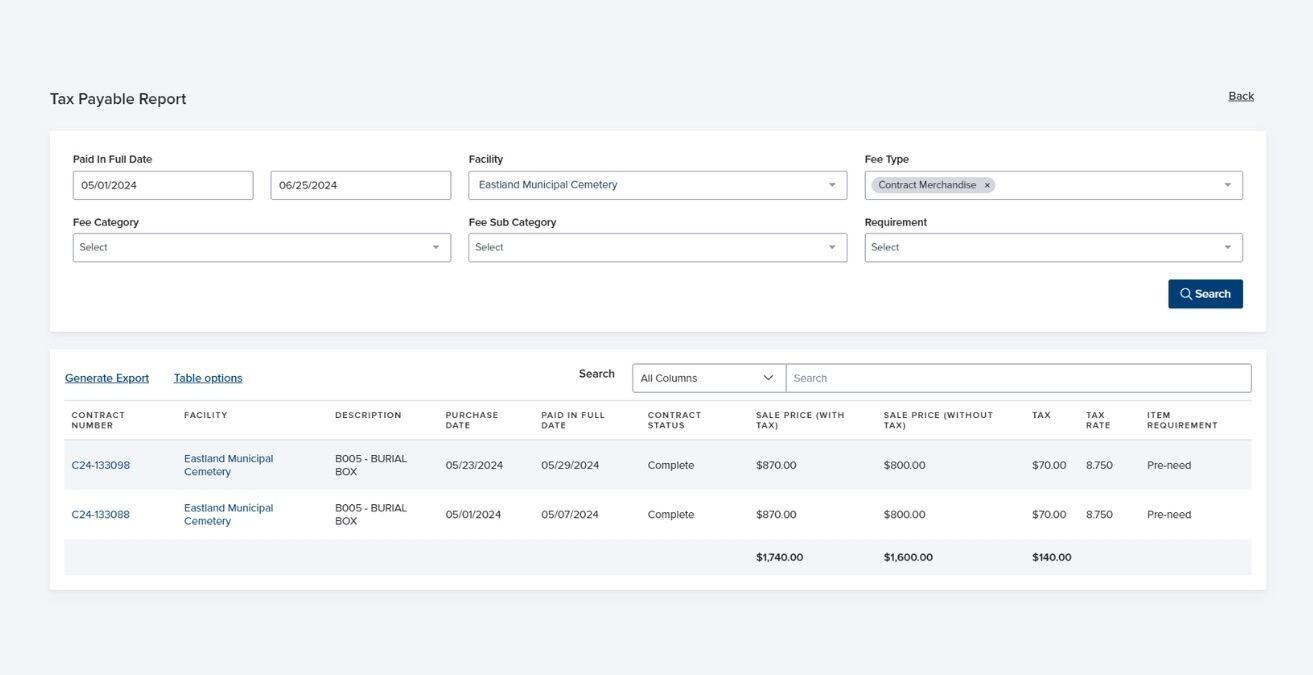Click the Tax Payable Report heading

pos(118,99)
